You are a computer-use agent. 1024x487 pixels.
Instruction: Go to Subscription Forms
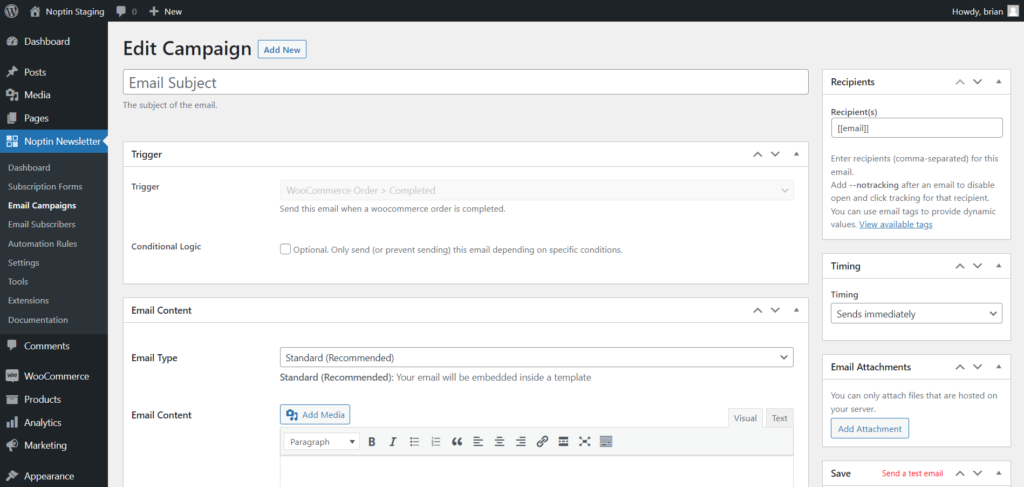(45, 187)
